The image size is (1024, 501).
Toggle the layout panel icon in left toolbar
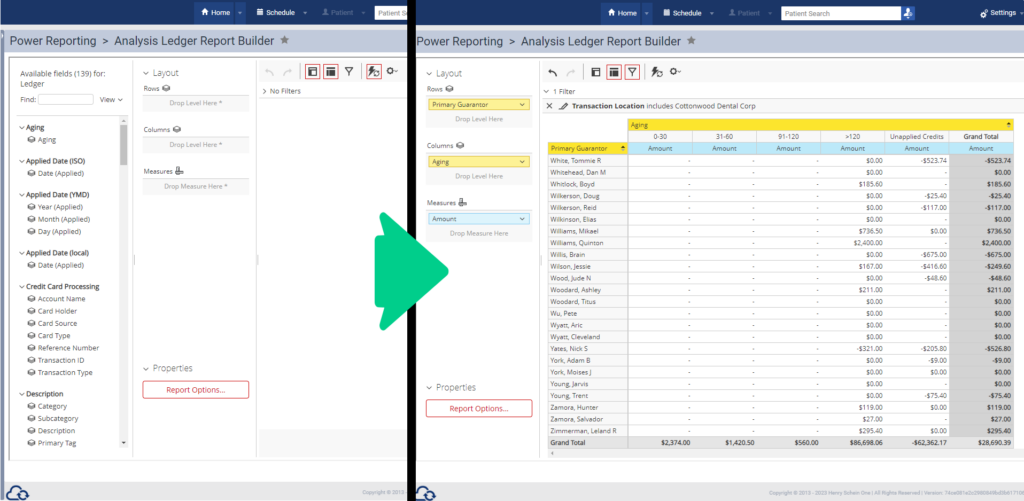point(330,72)
